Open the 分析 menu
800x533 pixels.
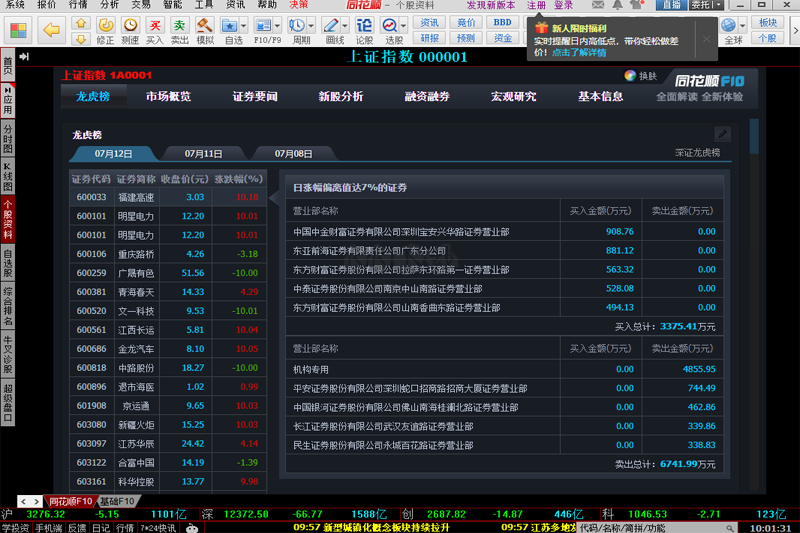point(109,5)
